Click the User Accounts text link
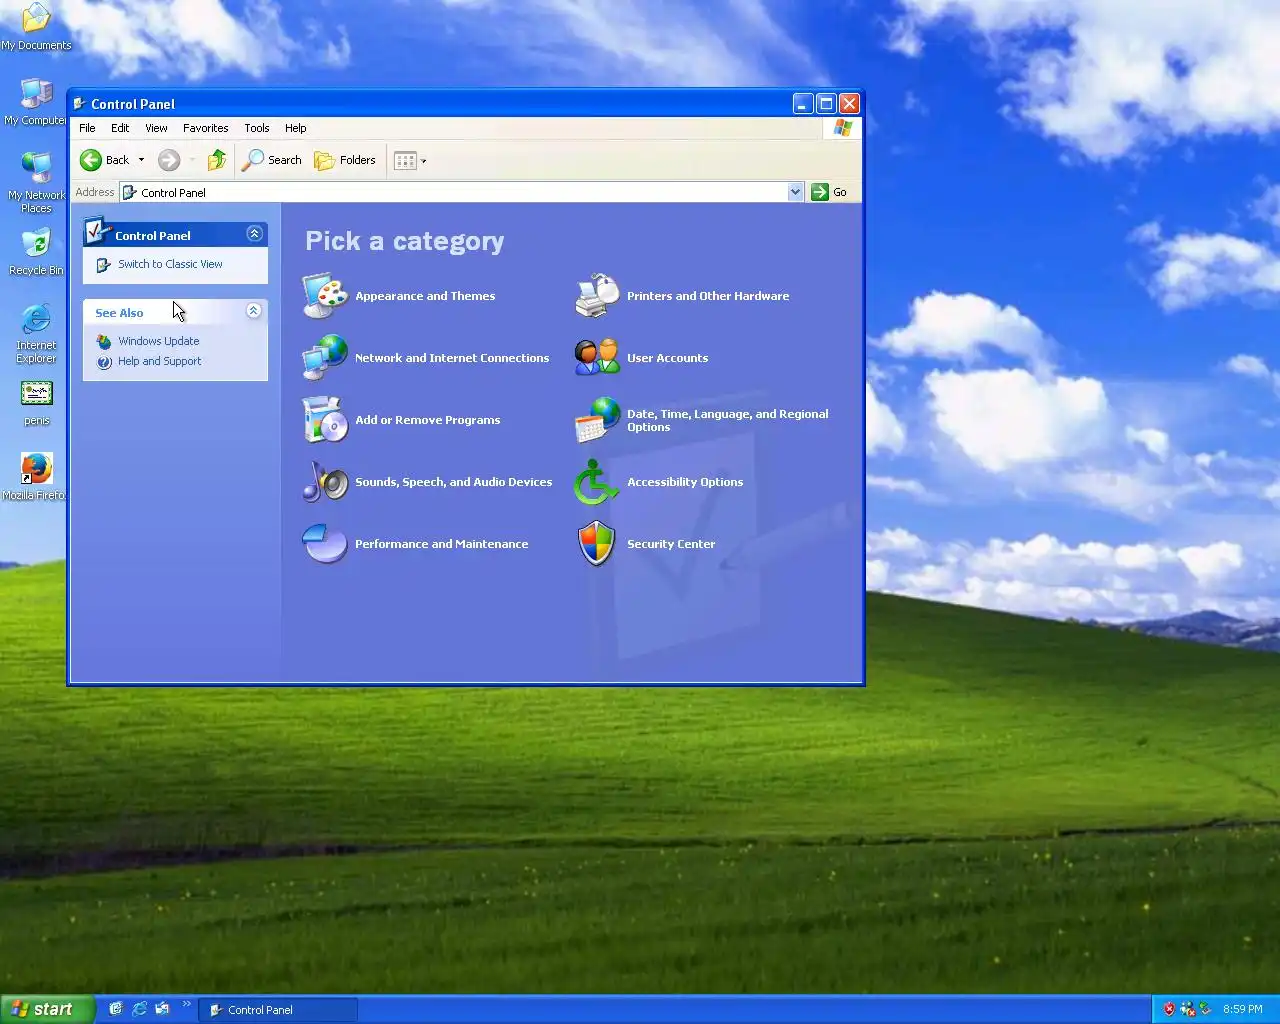The image size is (1280, 1024). coord(667,358)
